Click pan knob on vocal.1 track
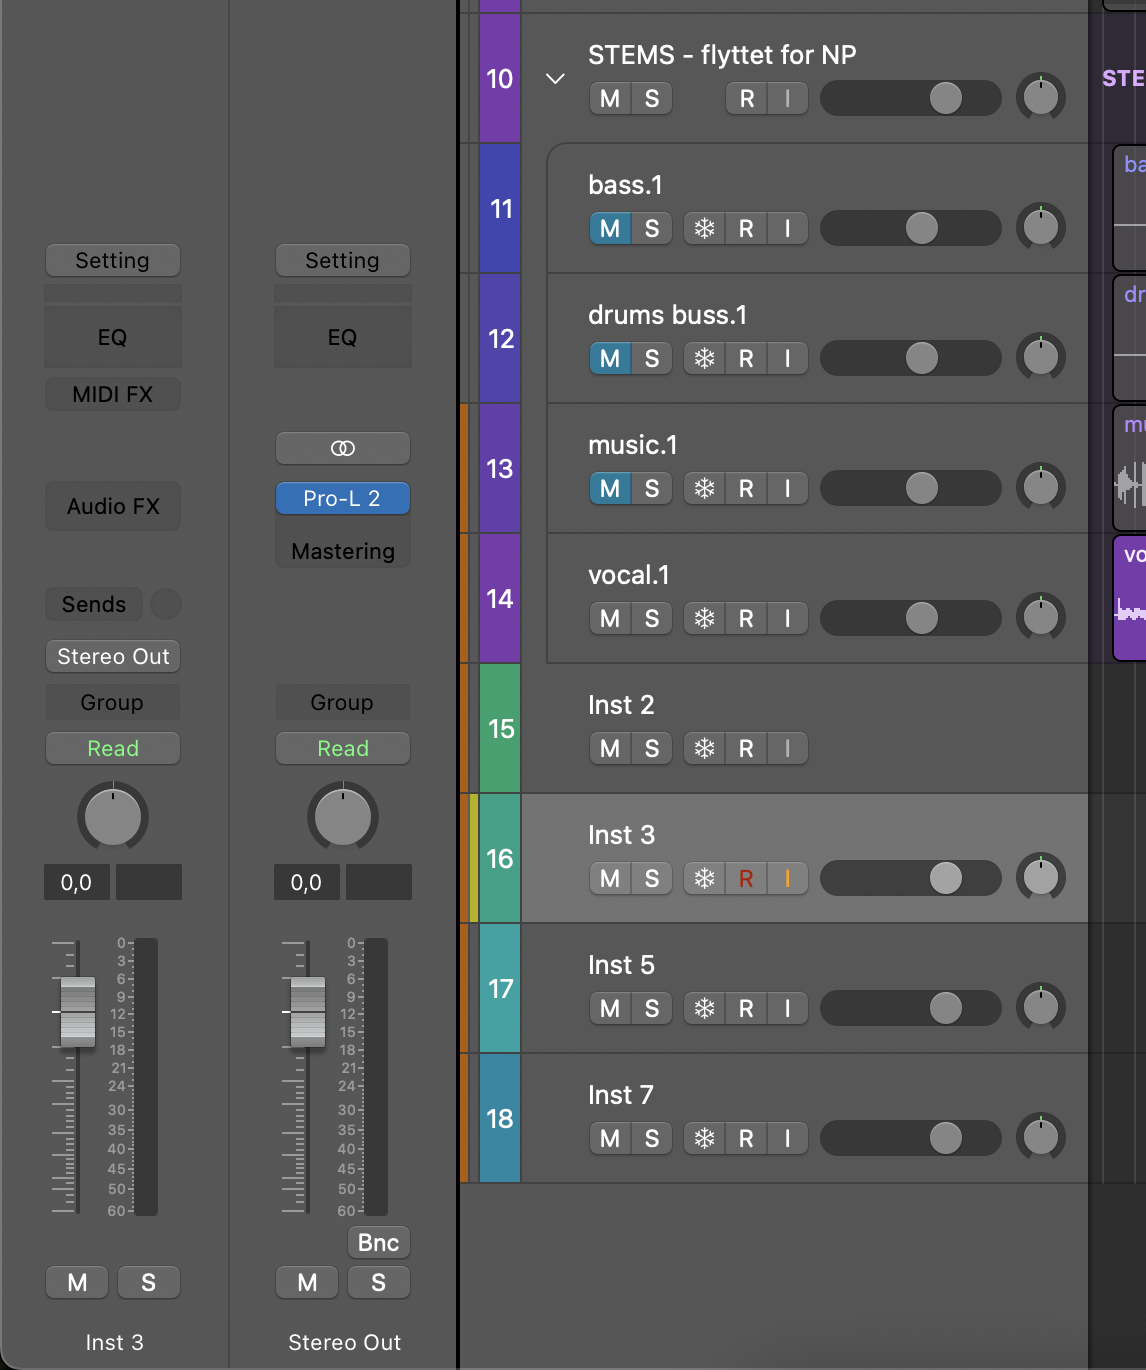Image resolution: width=1146 pixels, height=1370 pixels. point(1041,618)
